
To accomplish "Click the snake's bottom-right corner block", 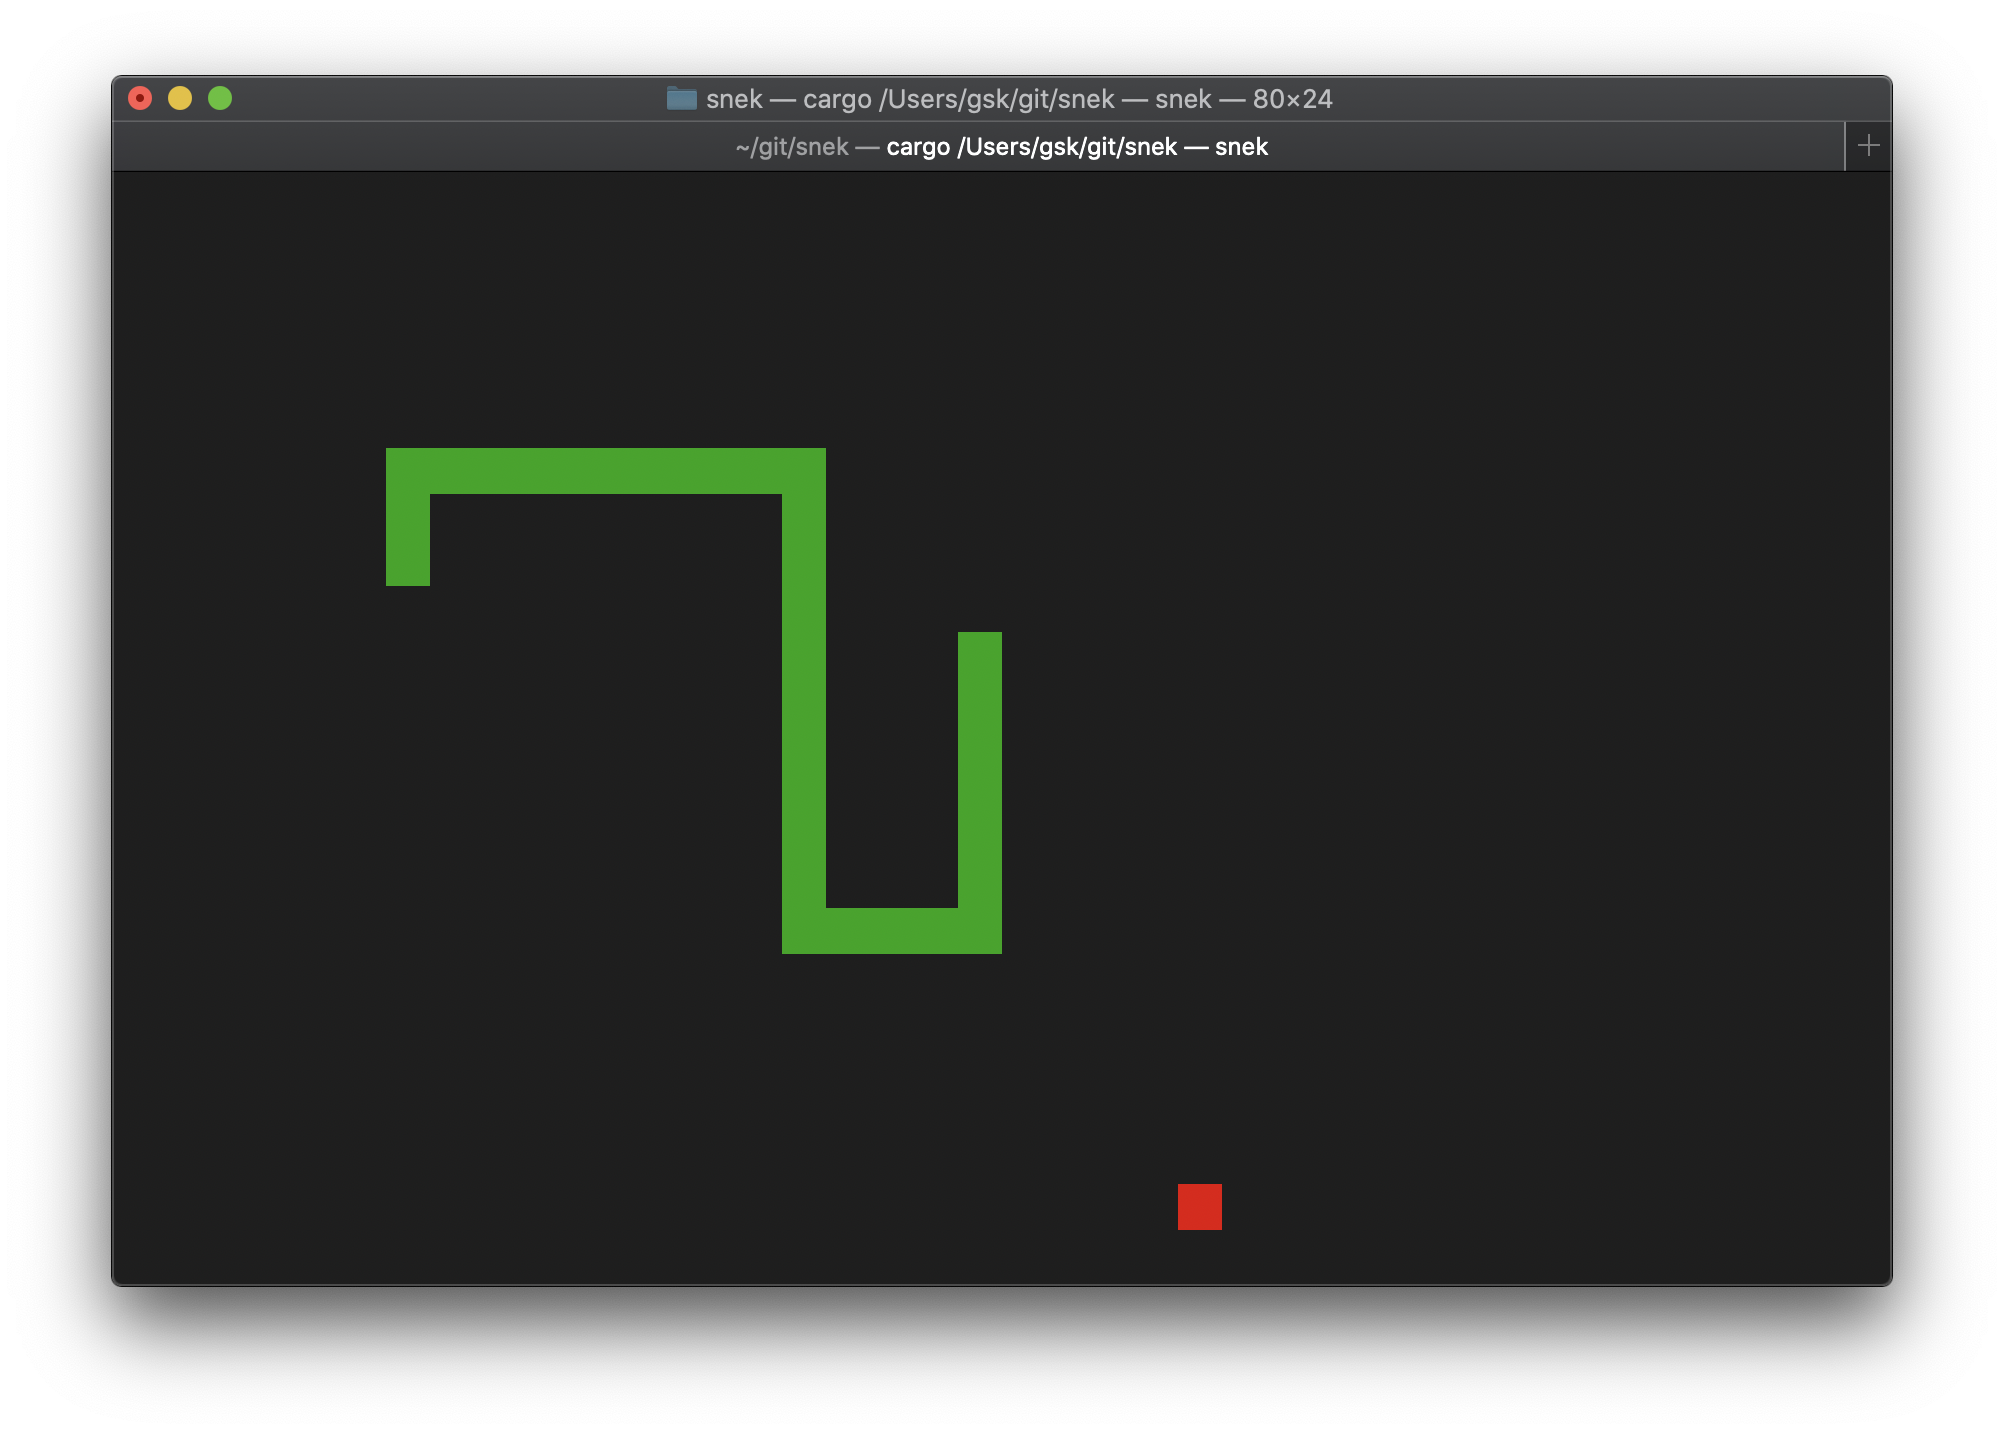I will click(980, 931).
